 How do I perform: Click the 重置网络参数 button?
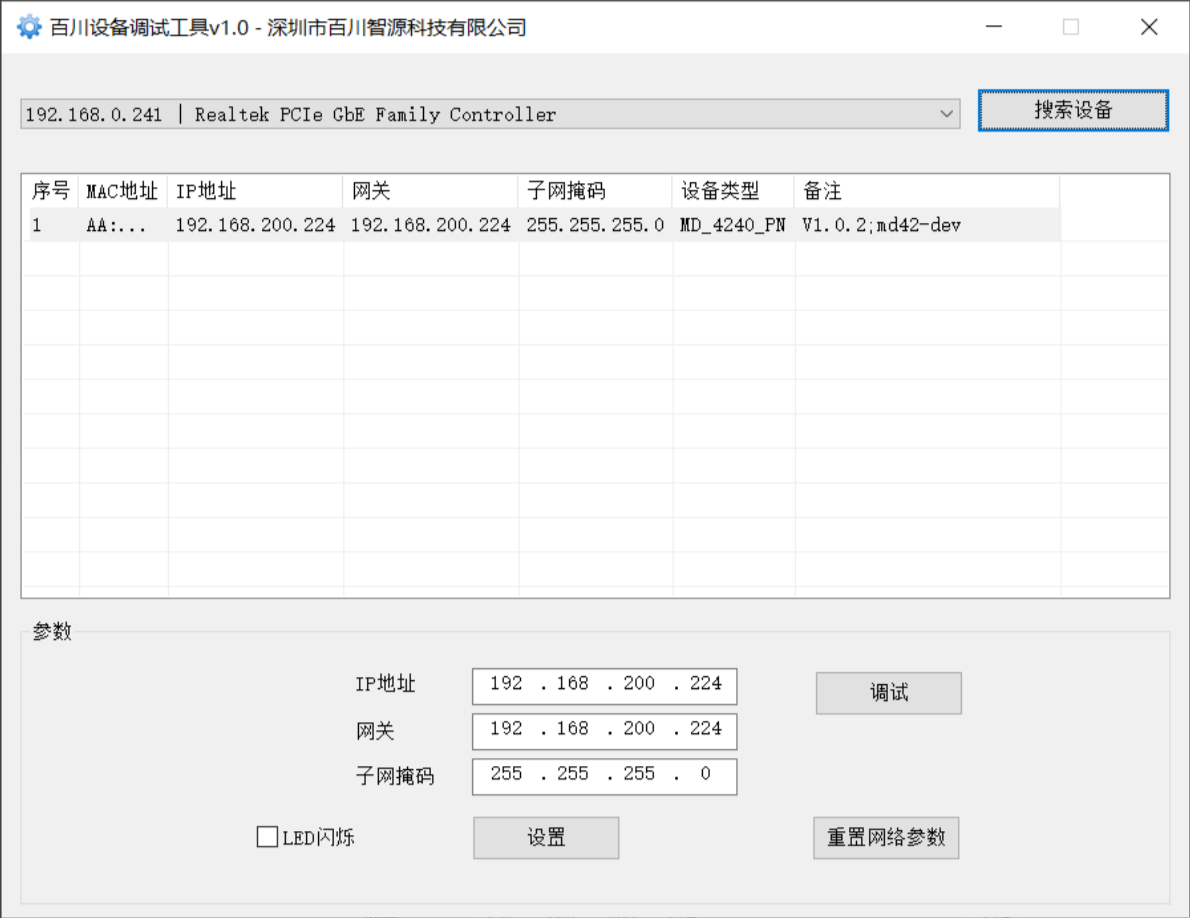point(885,838)
